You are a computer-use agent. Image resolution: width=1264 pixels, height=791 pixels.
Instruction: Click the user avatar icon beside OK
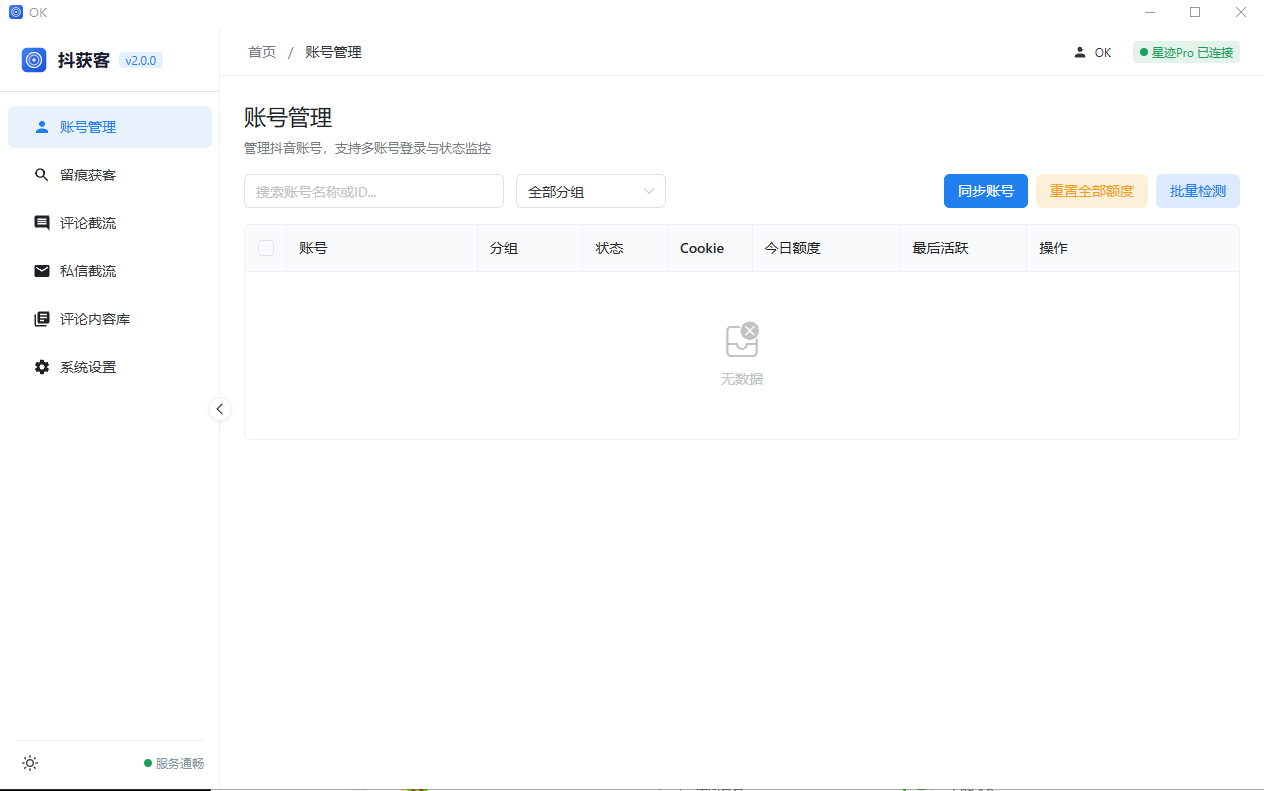pyautogui.click(x=1080, y=52)
